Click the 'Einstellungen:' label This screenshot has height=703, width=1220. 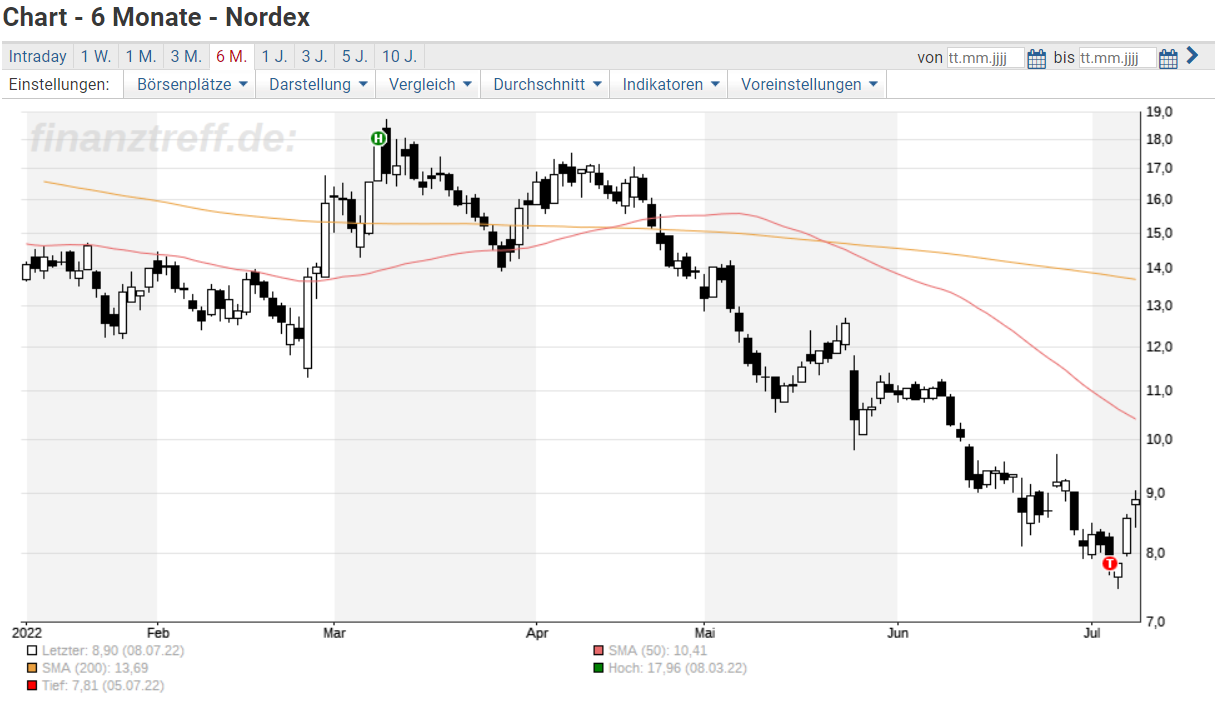click(59, 85)
